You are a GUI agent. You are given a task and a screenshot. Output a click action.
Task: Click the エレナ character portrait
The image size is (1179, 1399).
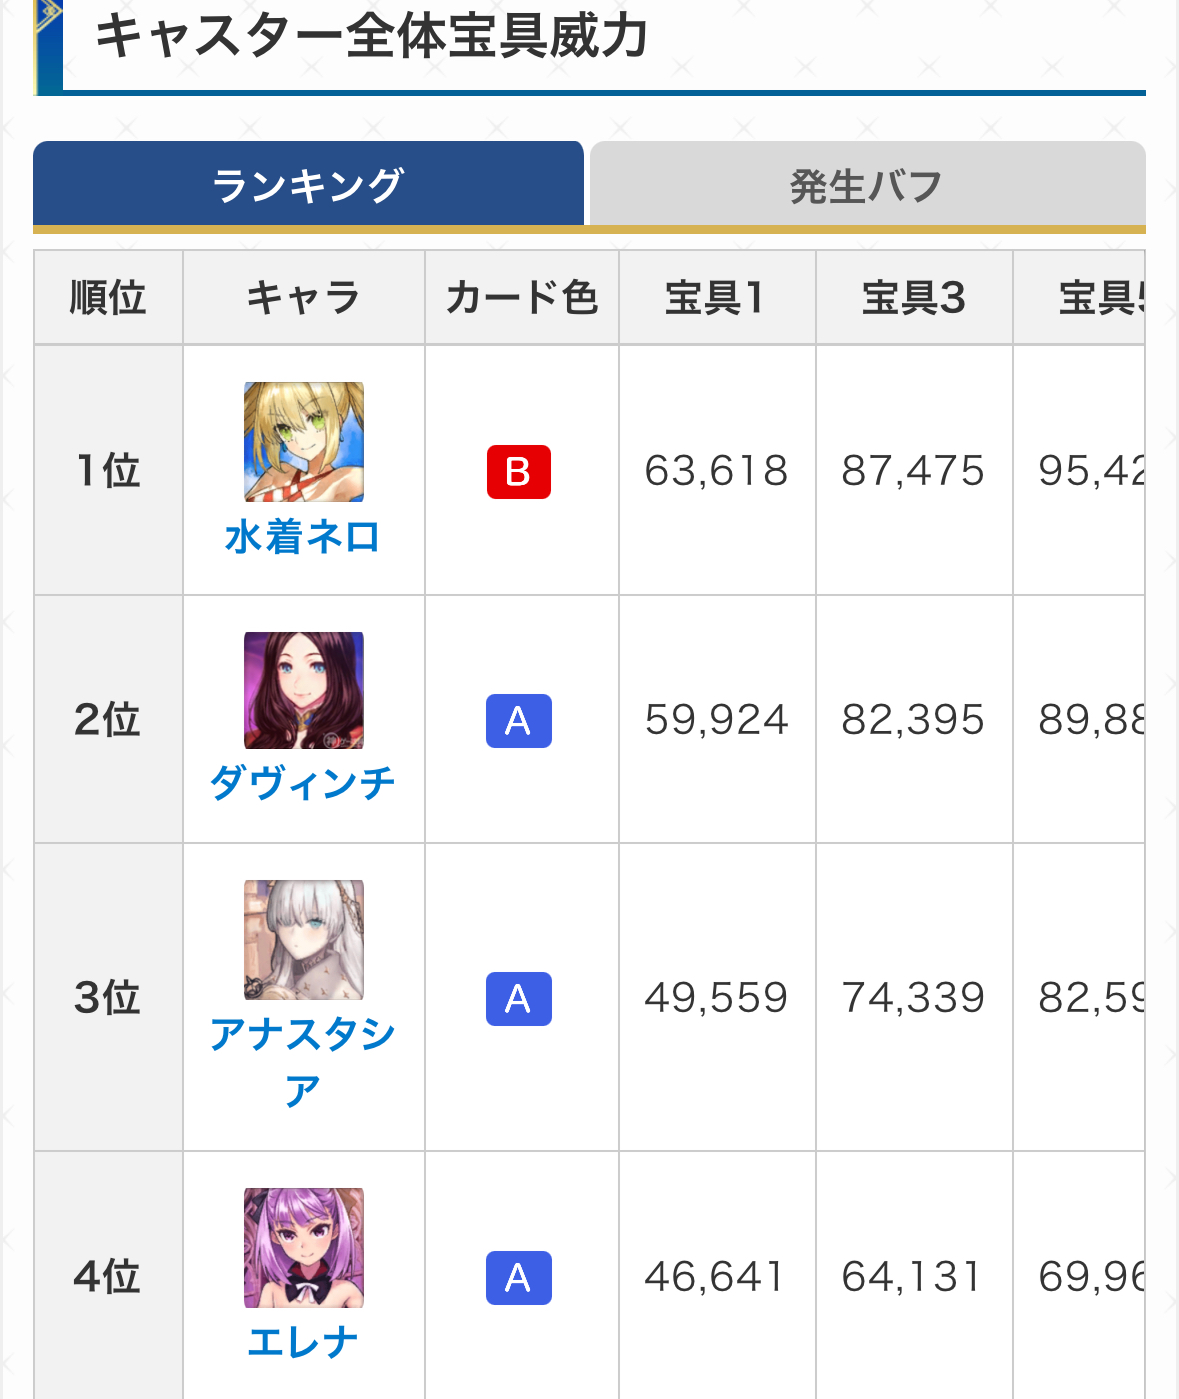304,1248
